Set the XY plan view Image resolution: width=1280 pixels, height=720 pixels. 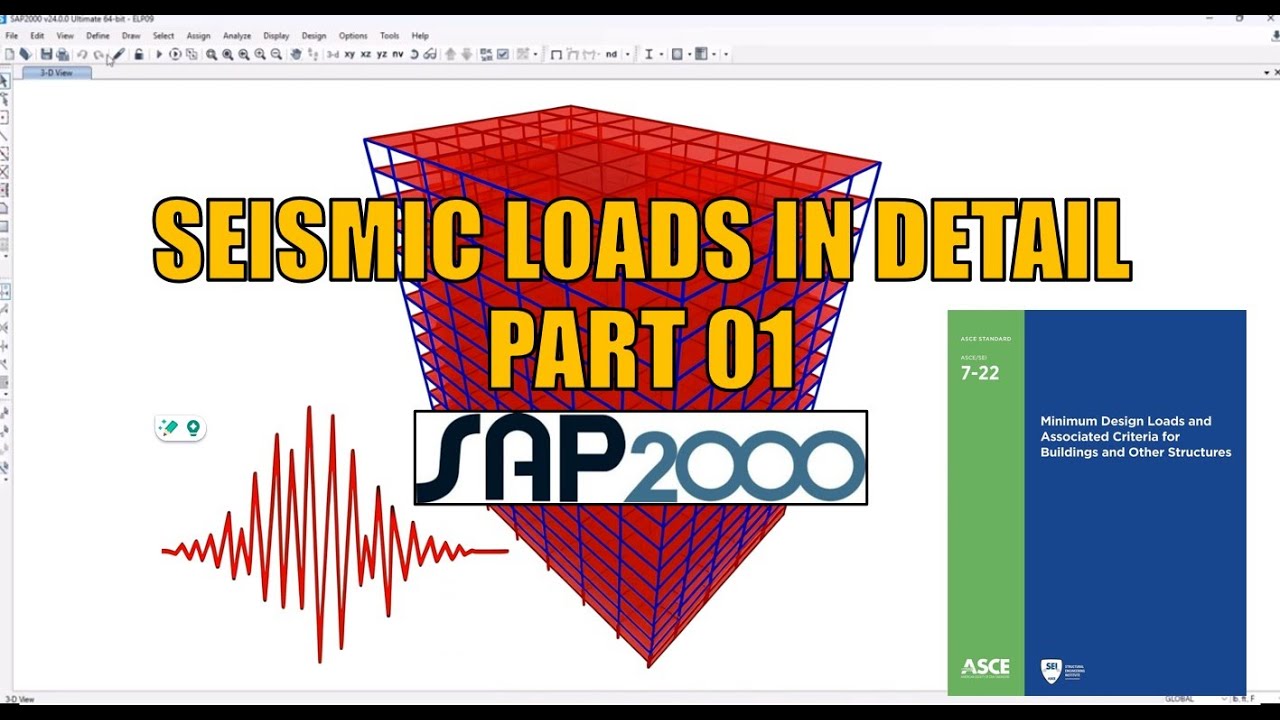349,54
